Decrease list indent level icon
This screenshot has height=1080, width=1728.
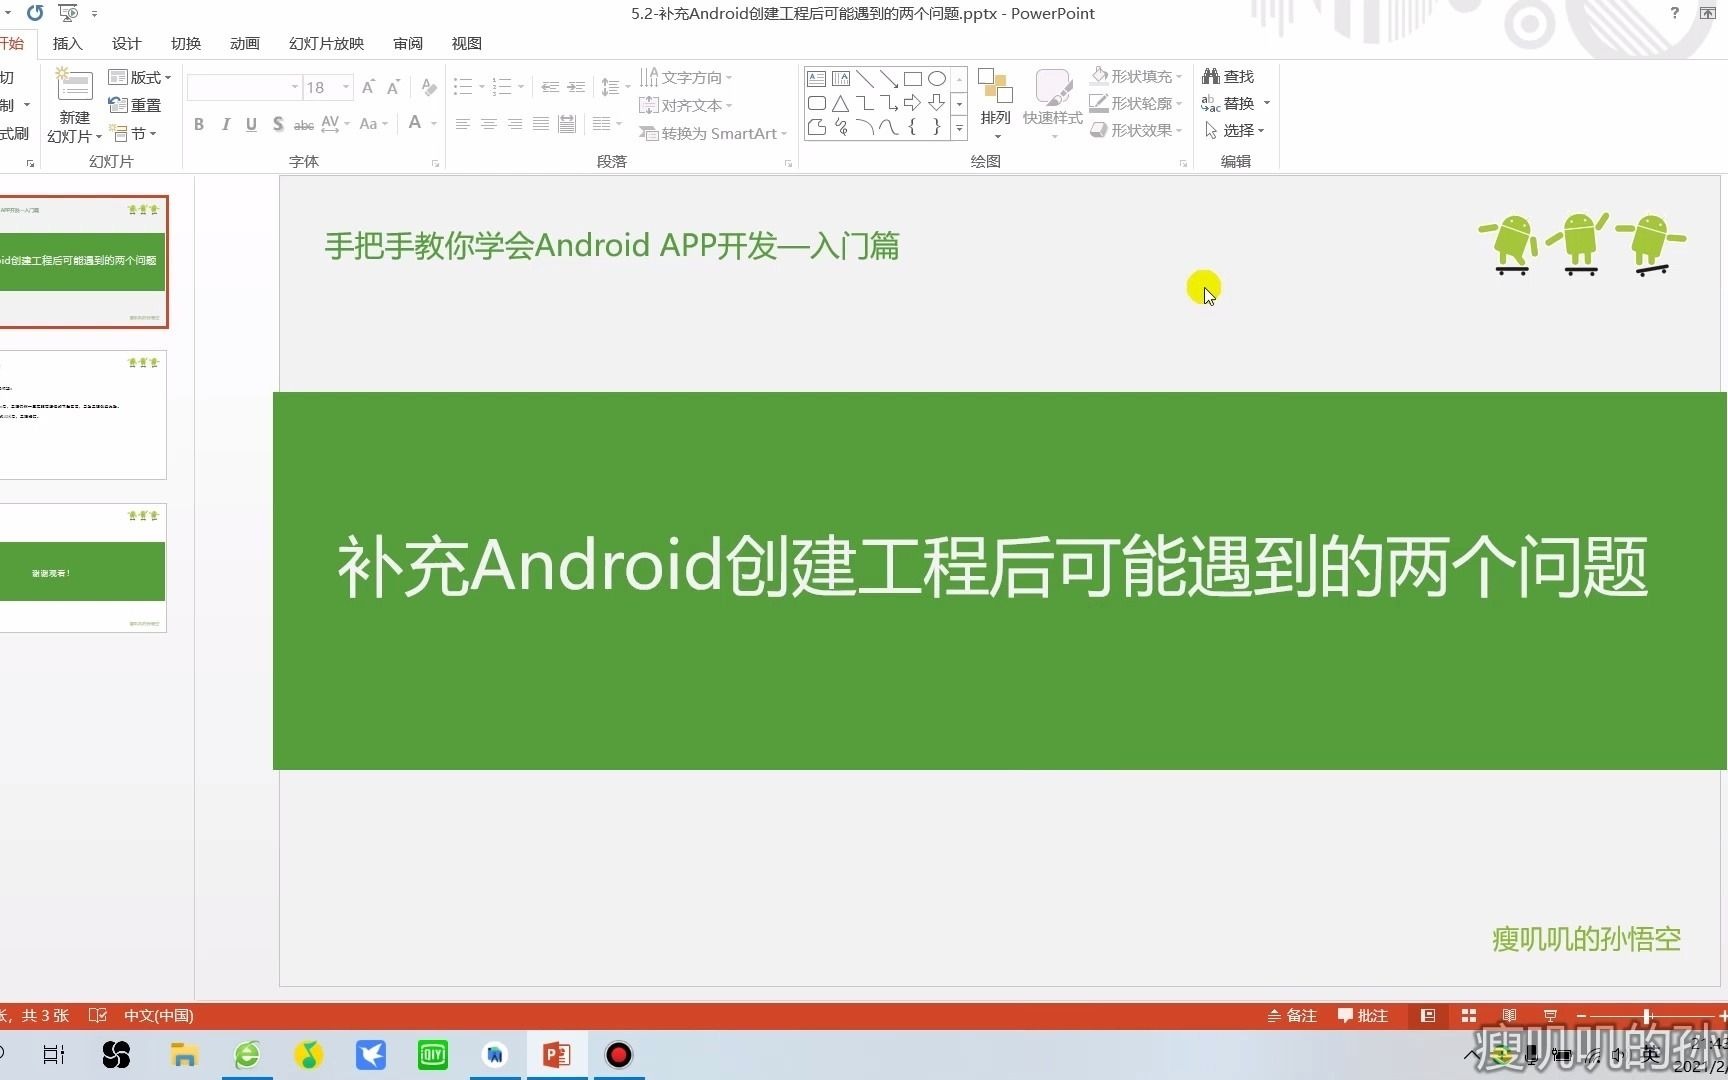550,88
